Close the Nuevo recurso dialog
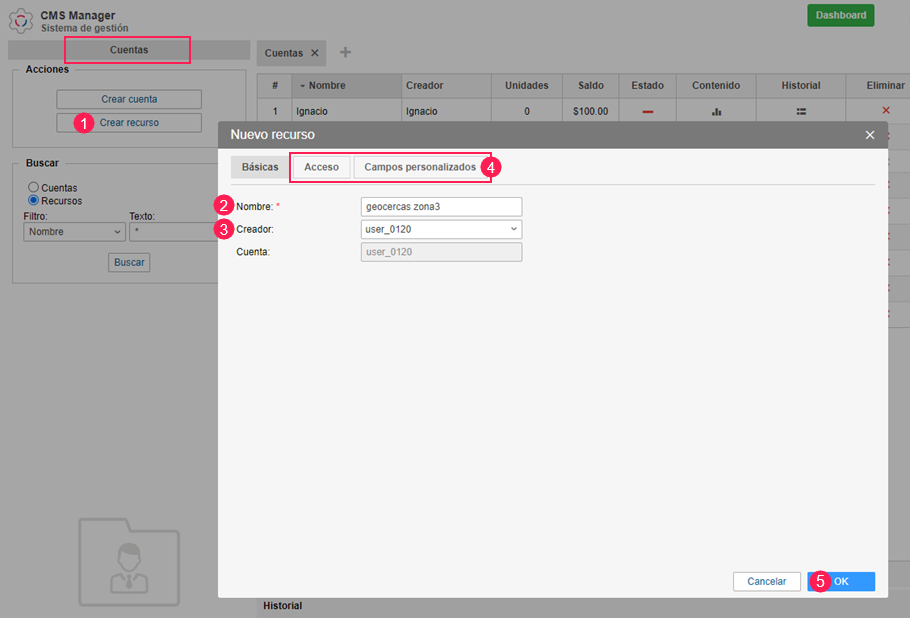Viewport: 910px width, 618px height. pos(869,135)
